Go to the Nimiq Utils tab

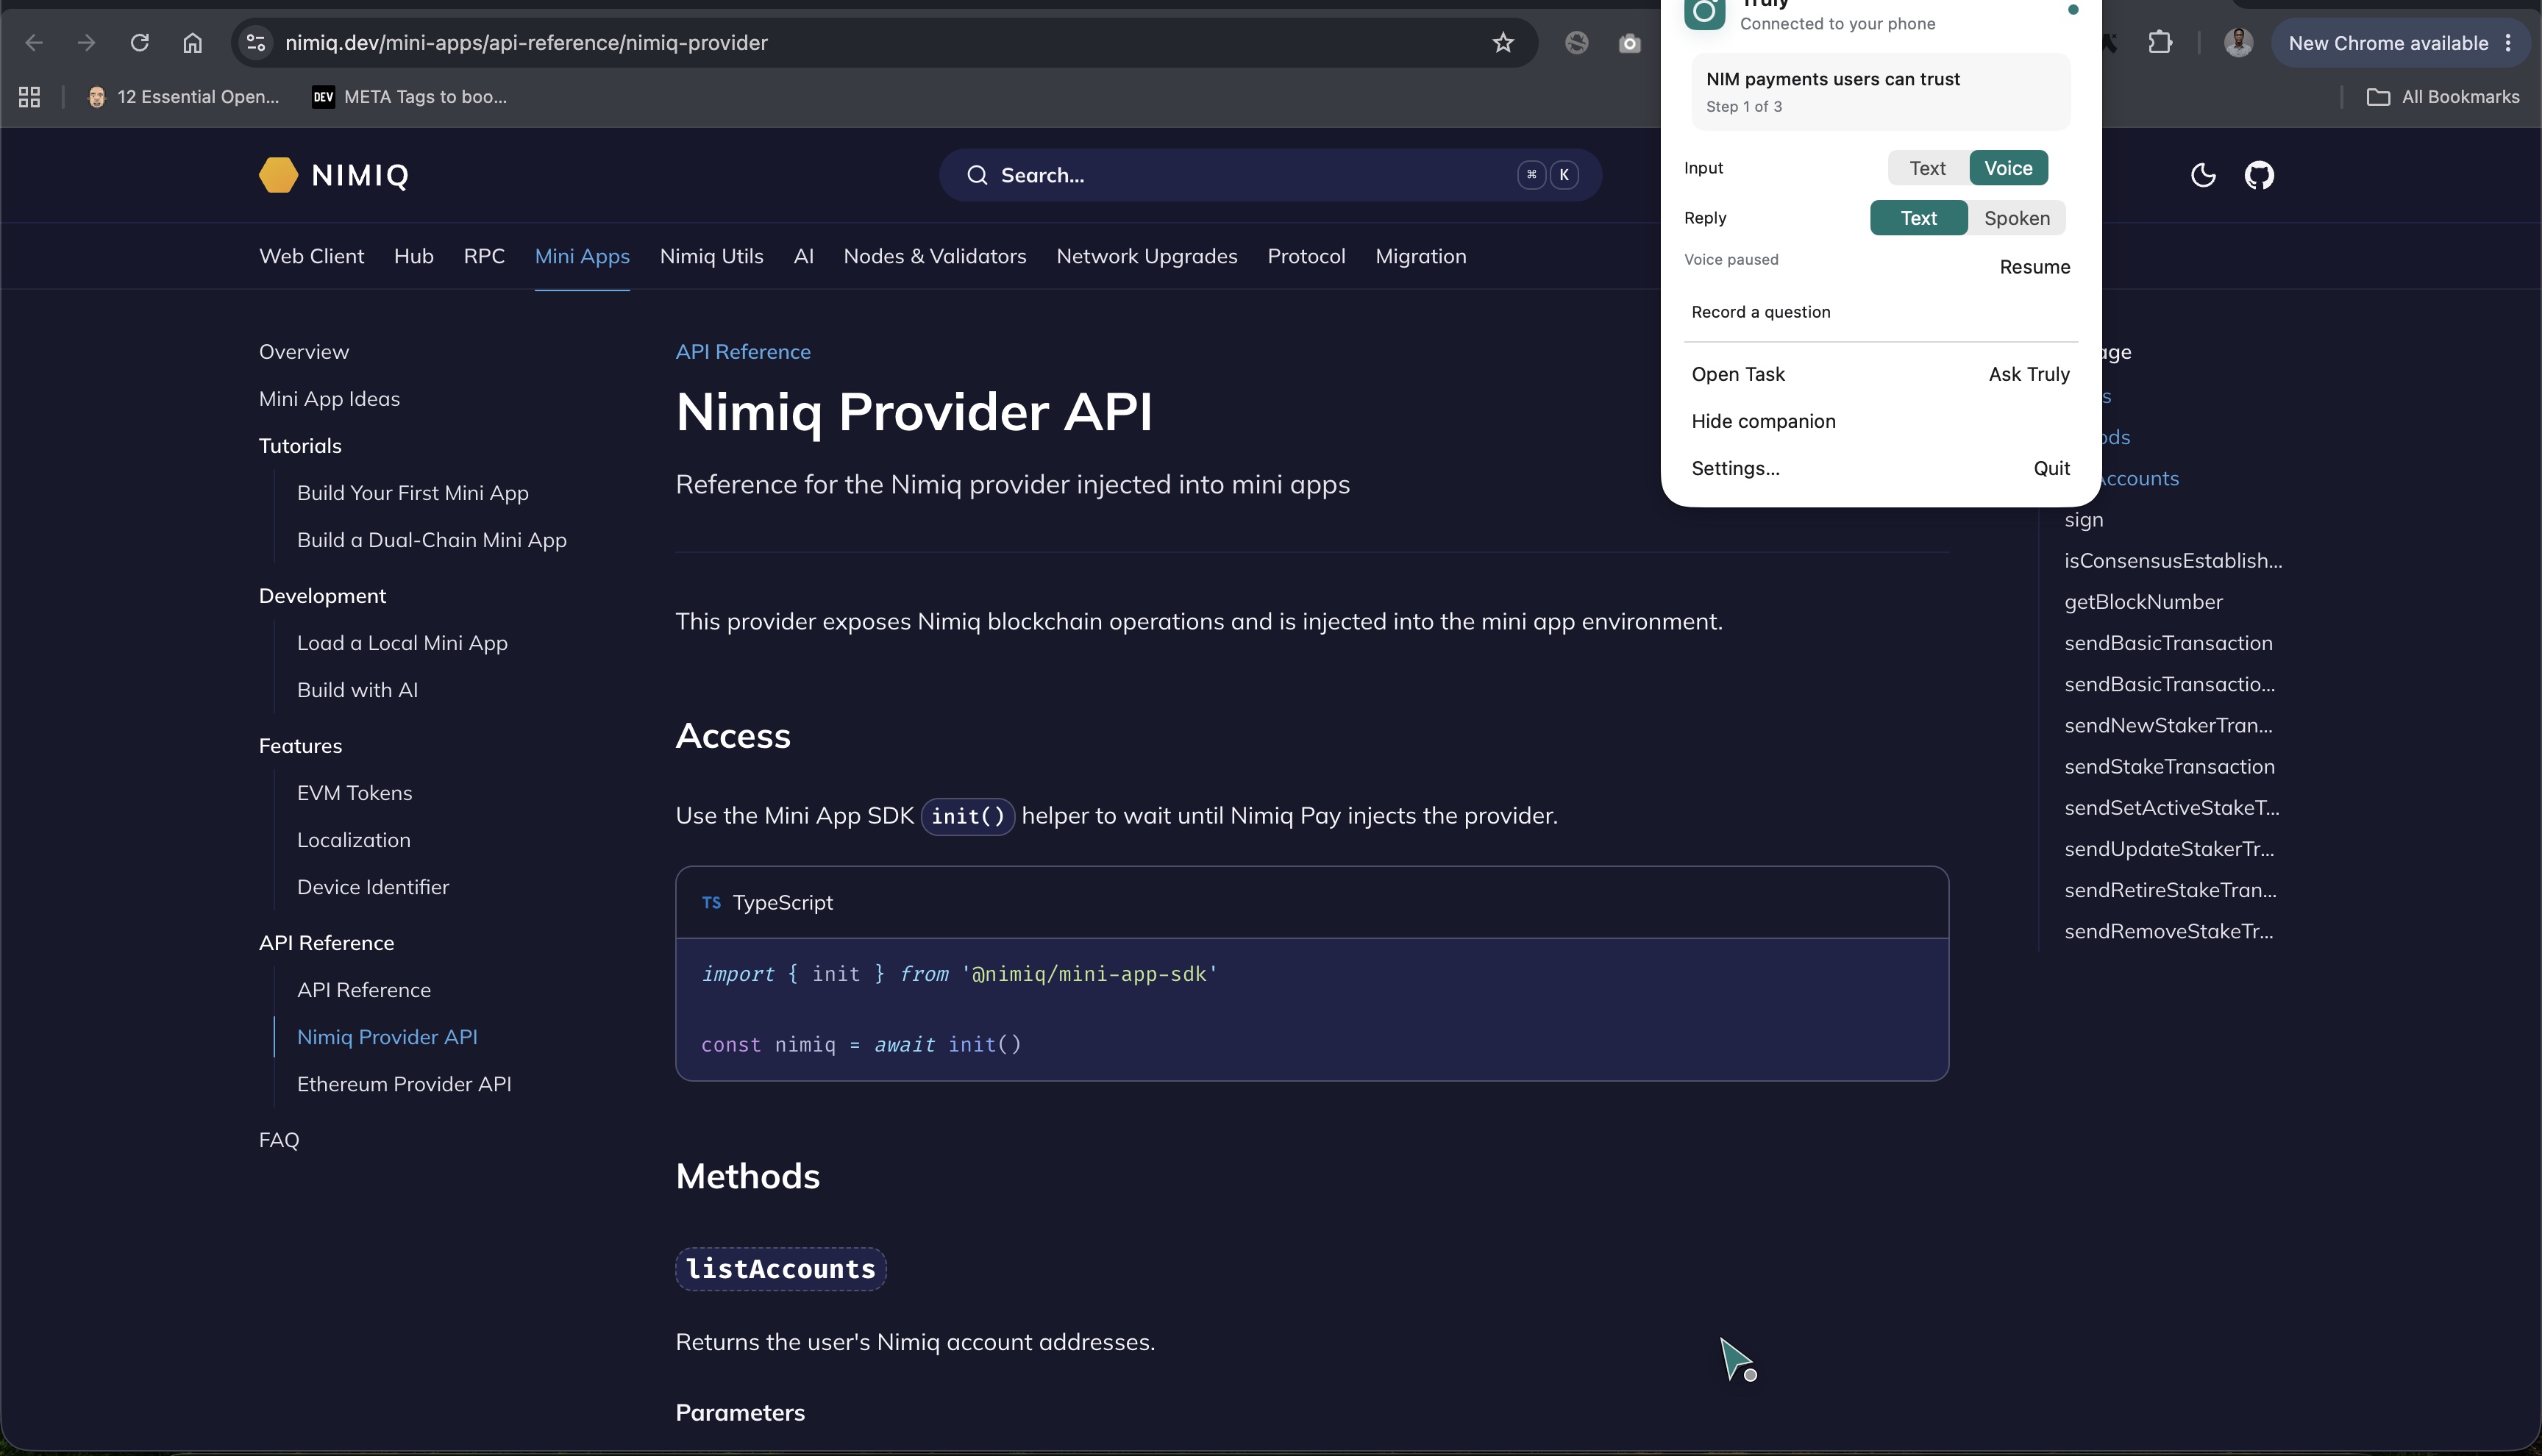click(711, 256)
